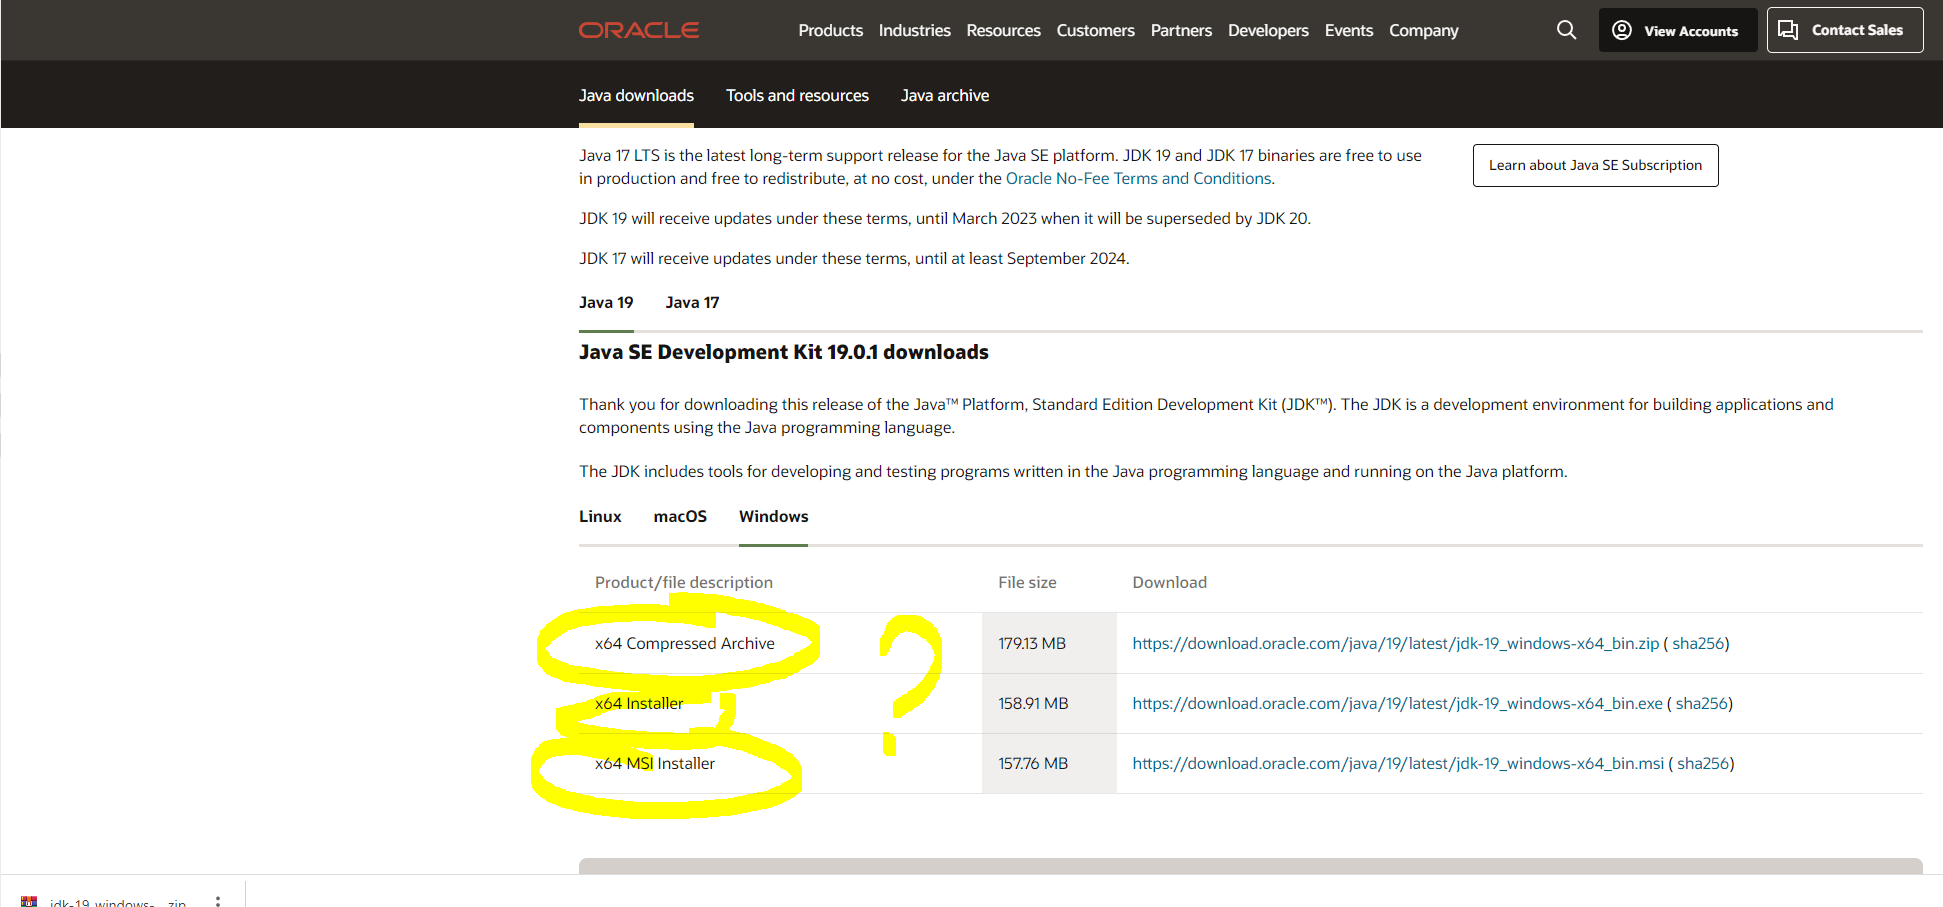The width and height of the screenshot is (1943, 907).
Task: Go to the Java archive tab
Action: [944, 95]
